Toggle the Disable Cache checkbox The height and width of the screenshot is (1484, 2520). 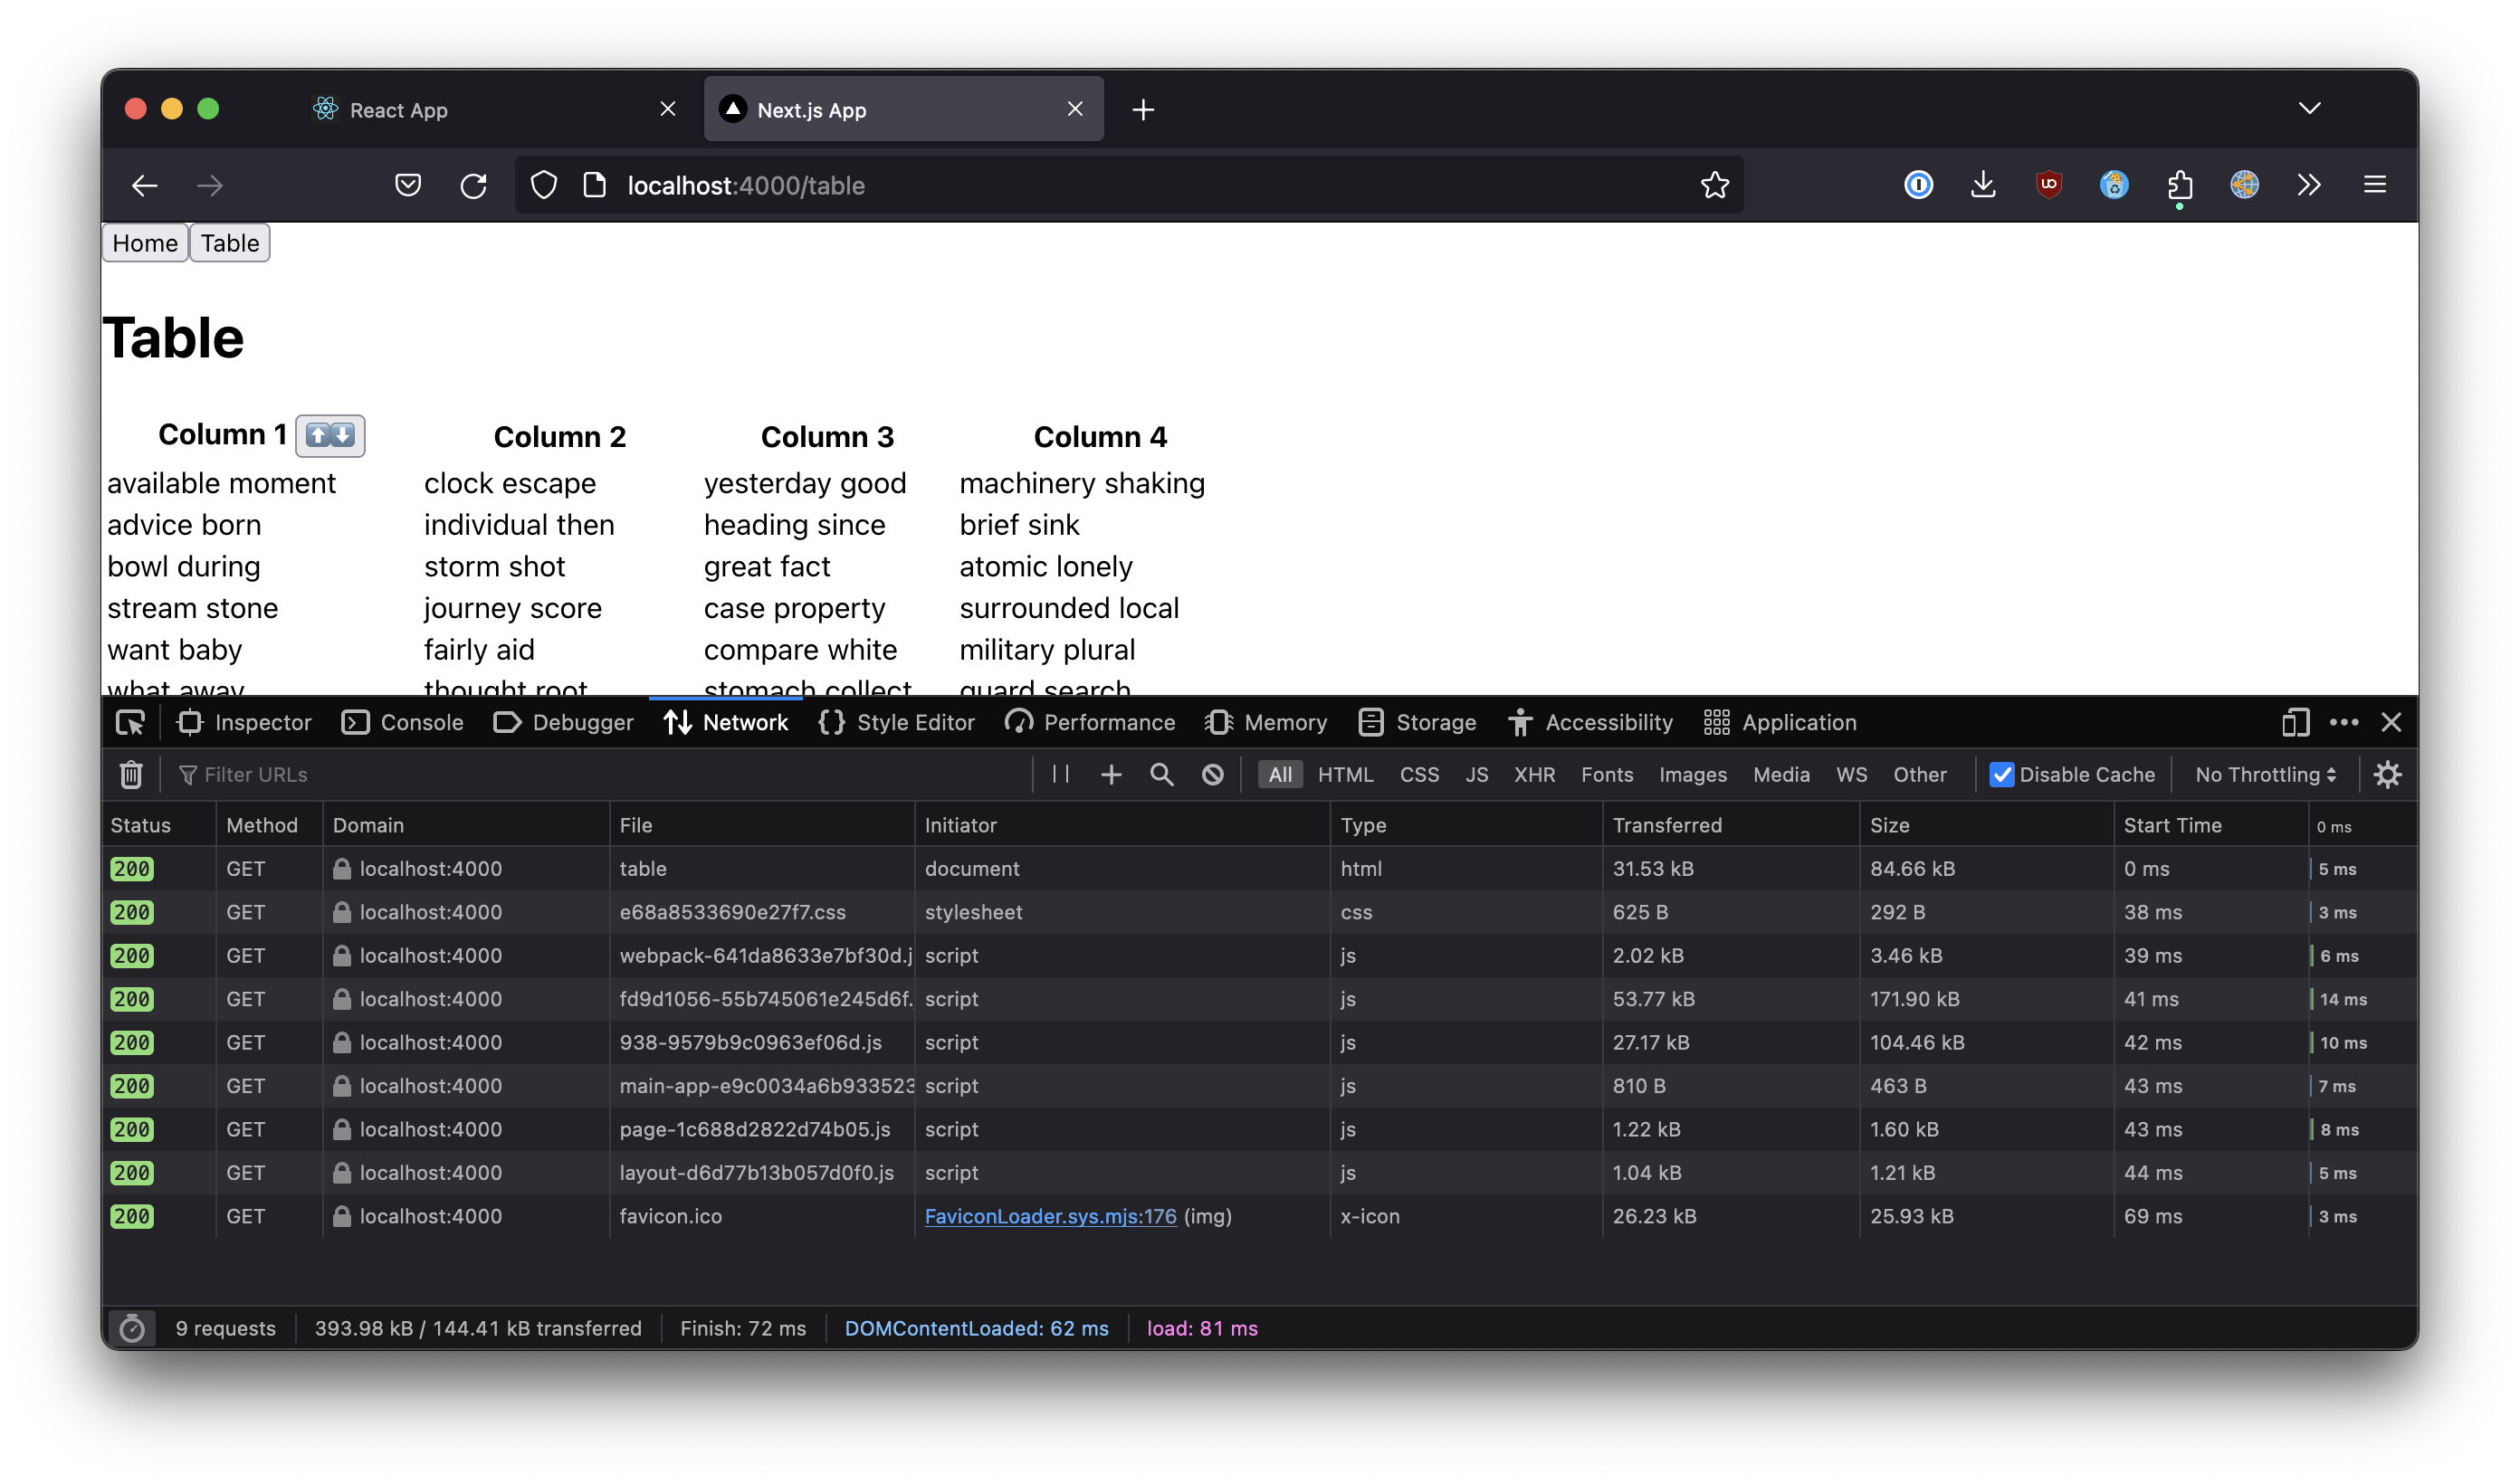coord(2001,774)
